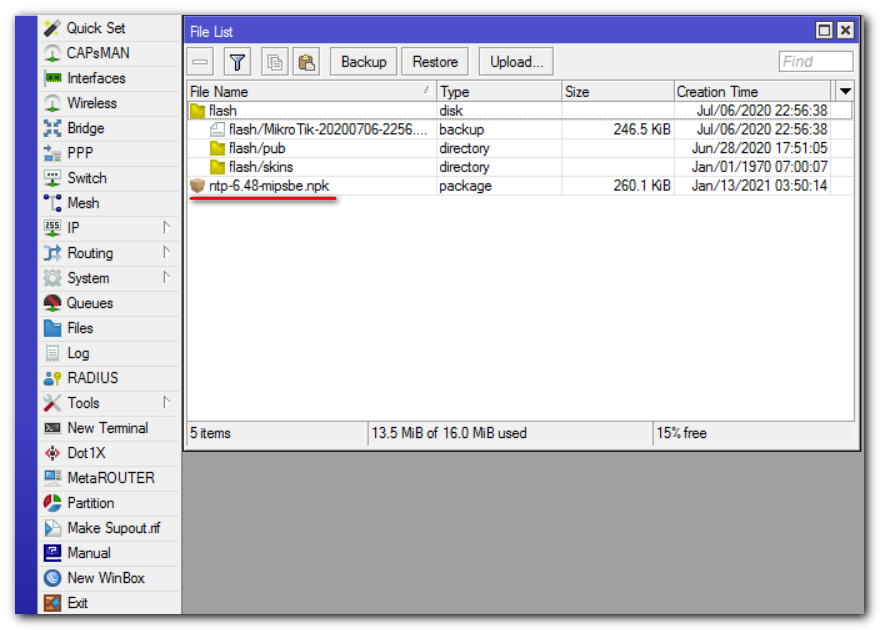Click the Find search field
The height and width of the screenshot is (630, 880).
point(815,62)
